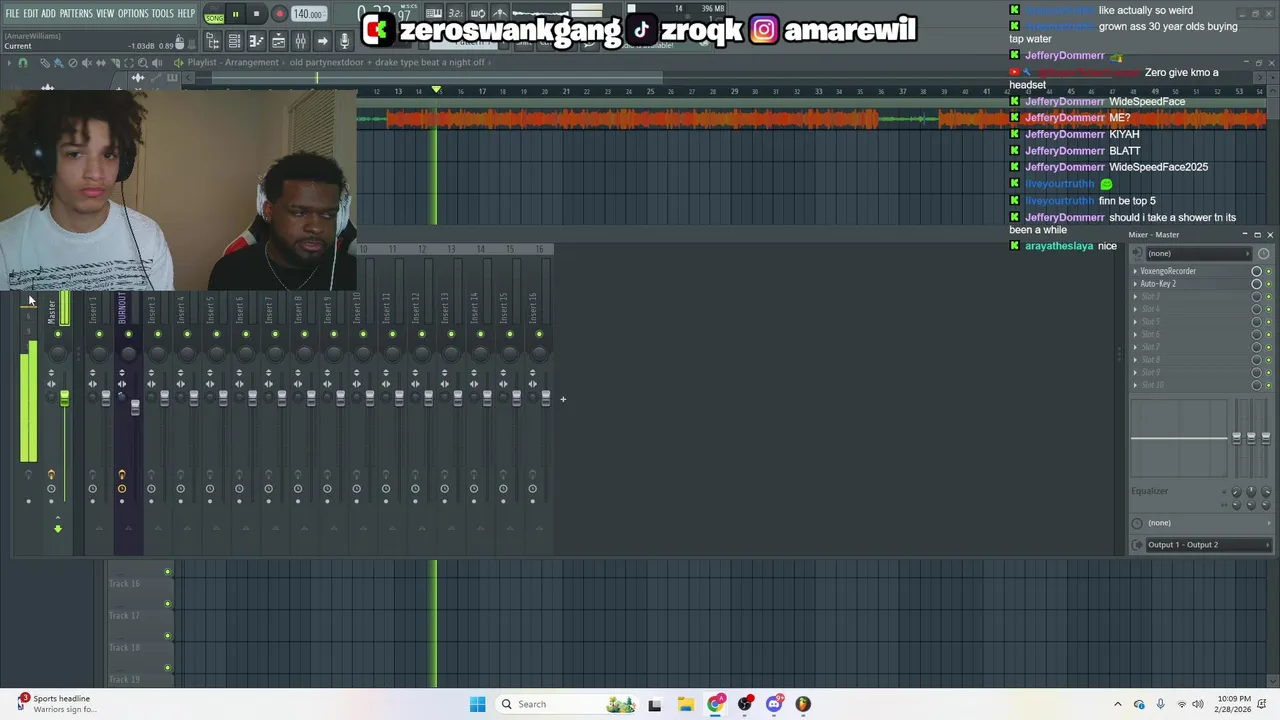Open the ADD menu
The image size is (1280, 720).
48,13
